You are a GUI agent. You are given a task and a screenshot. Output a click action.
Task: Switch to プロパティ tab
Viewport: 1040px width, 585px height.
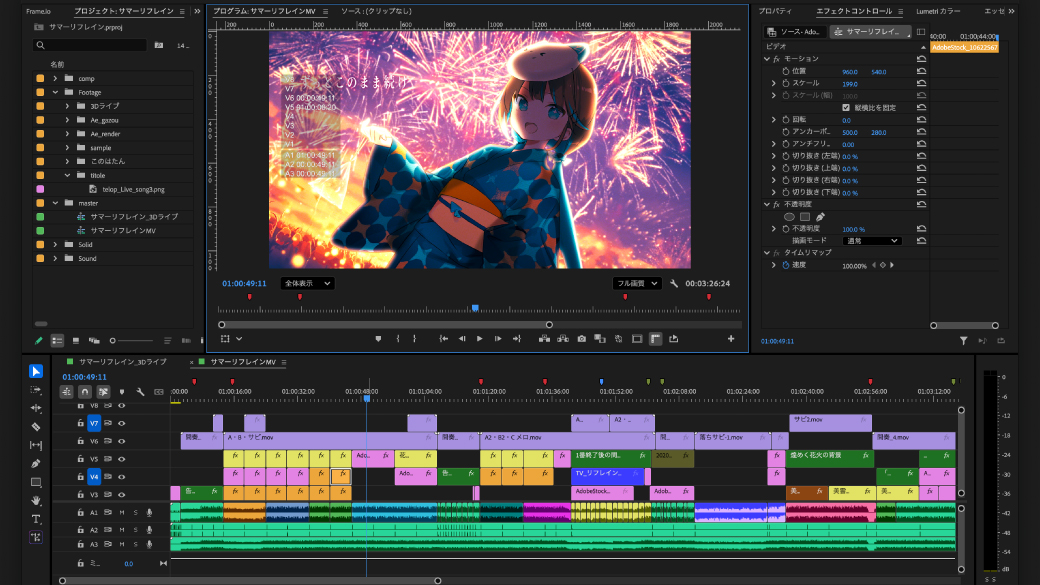775,11
